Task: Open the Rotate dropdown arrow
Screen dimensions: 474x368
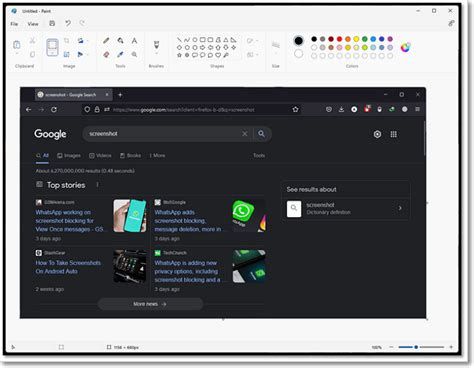Action: click(87, 41)
